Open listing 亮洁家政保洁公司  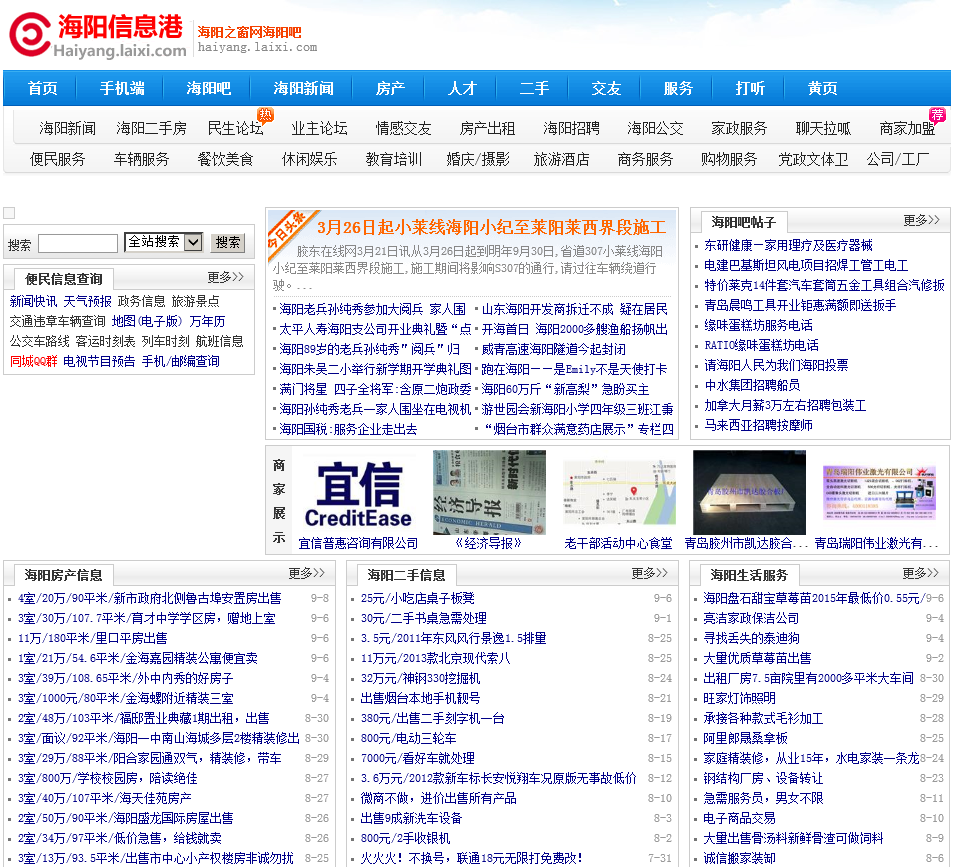751,618
